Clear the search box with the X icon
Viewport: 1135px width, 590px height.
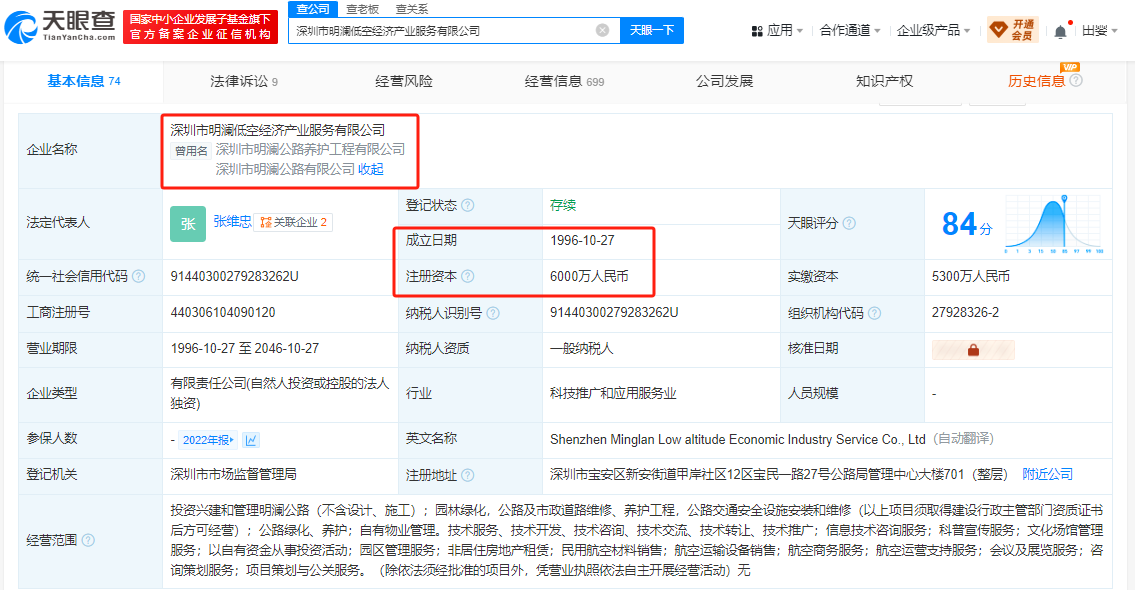click(x=602, y=30)
